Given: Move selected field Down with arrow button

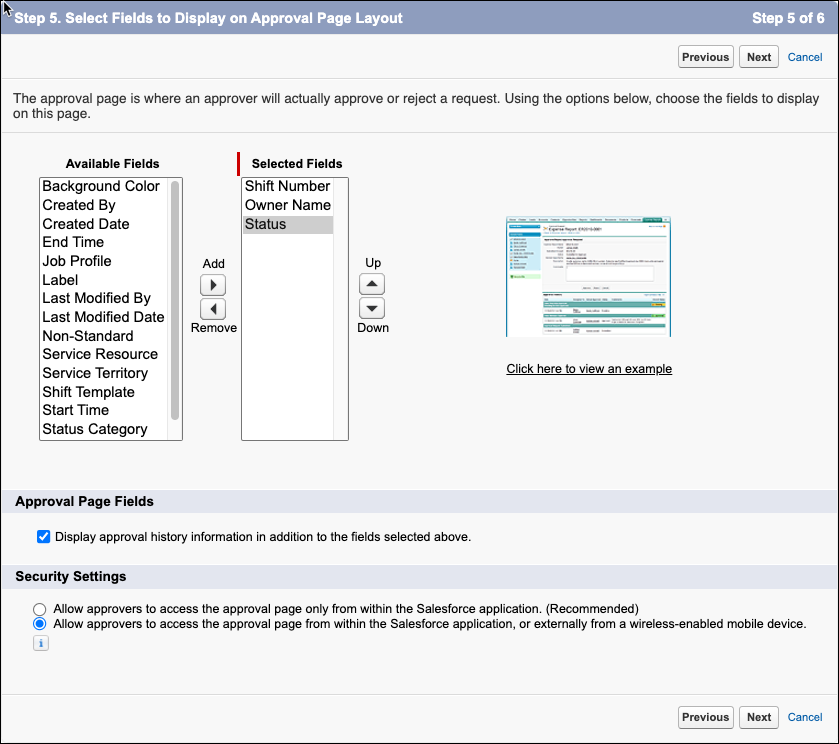Looking at the screenshot, I should [x=372, y=308].
